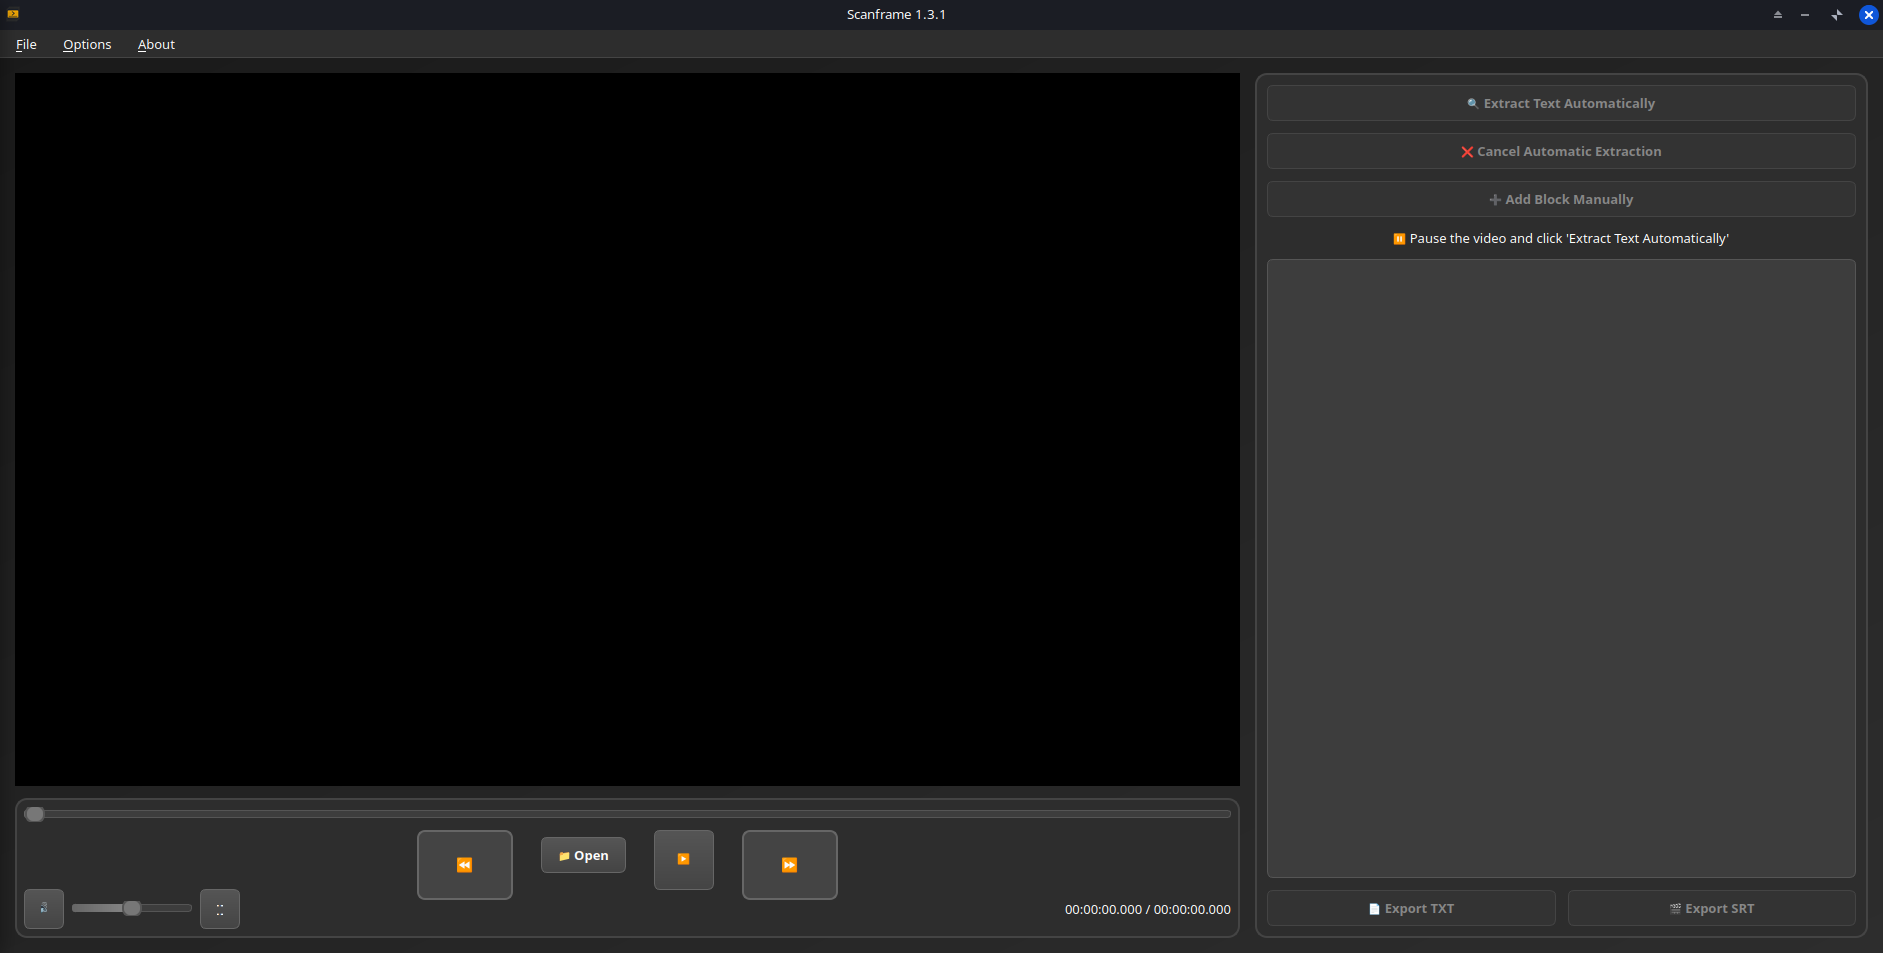
Task: Click the timecode 00:00:00.000 / 00:00:00.000
Action: pos(1148,909)
